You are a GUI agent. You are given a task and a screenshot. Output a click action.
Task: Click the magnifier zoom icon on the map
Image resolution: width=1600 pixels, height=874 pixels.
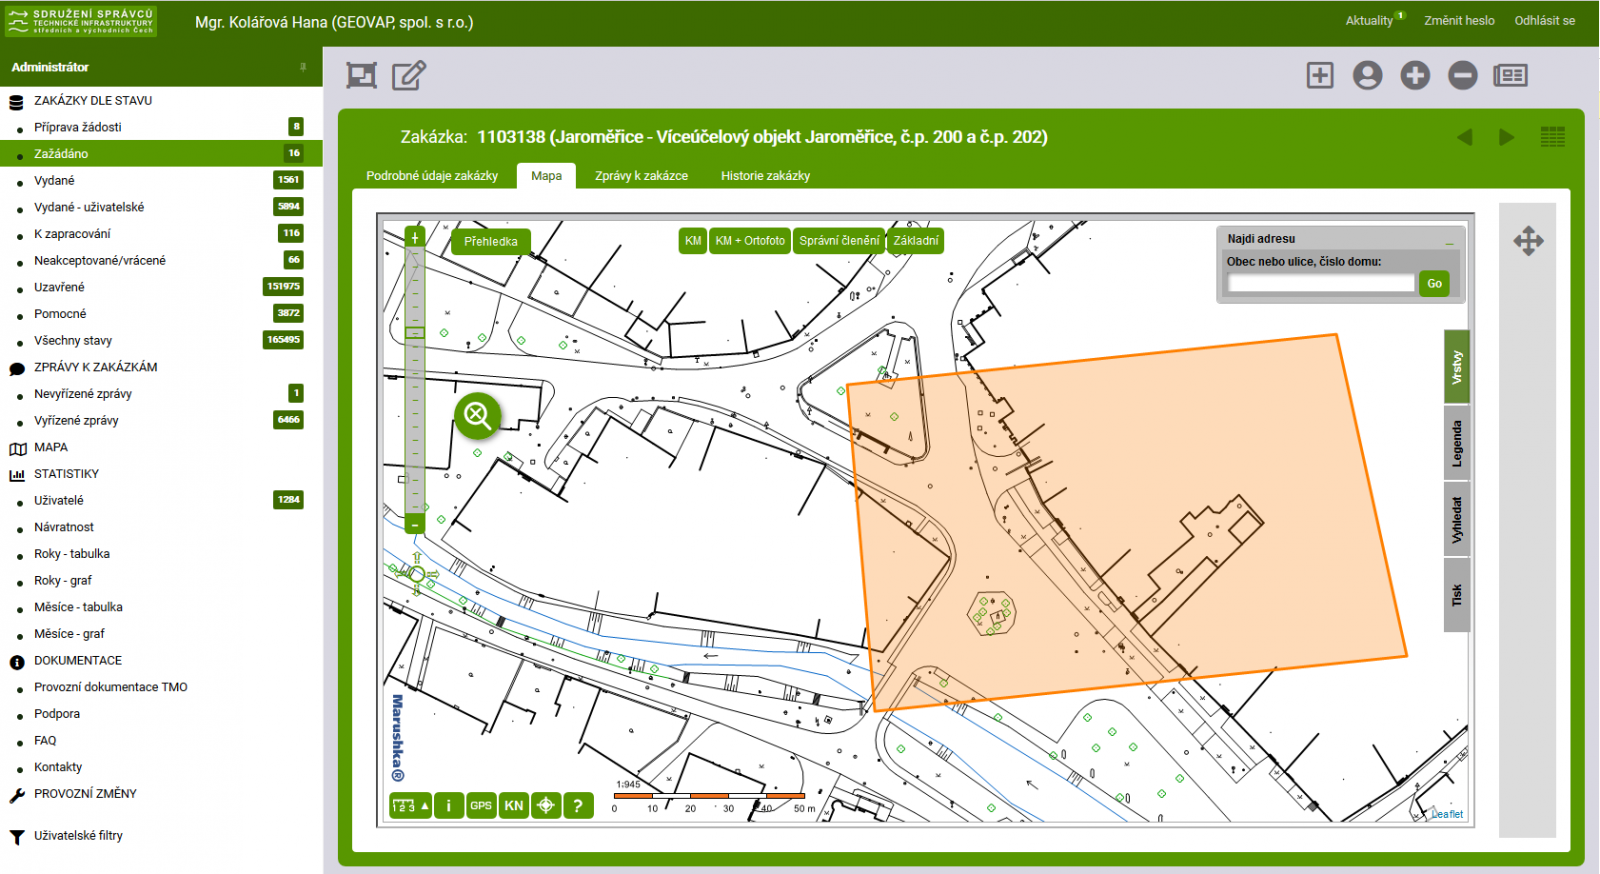(477, 415)
